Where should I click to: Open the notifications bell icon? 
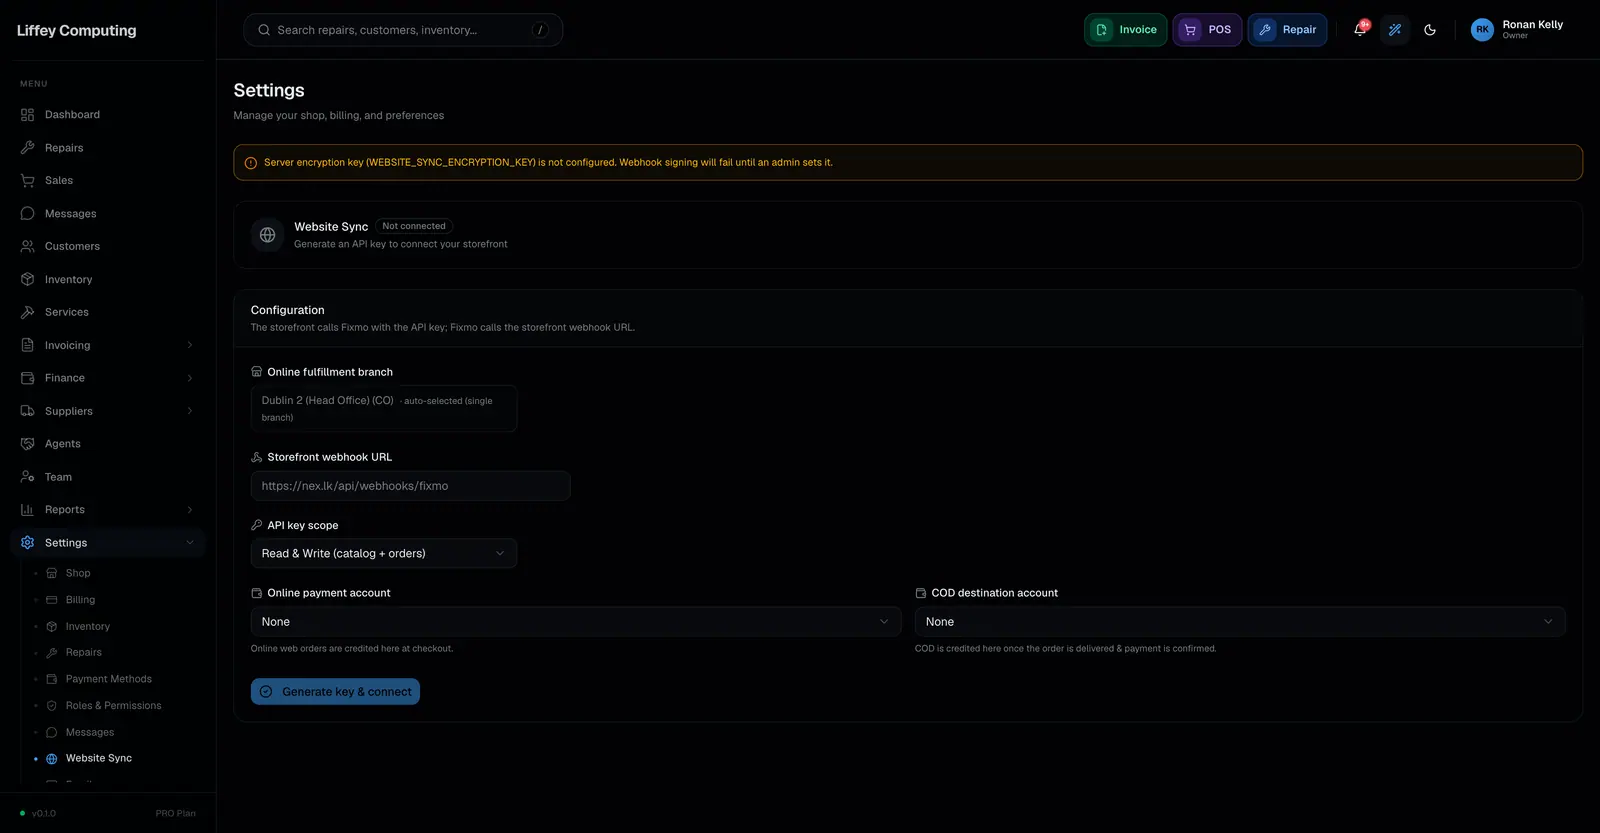point(1359,30)
